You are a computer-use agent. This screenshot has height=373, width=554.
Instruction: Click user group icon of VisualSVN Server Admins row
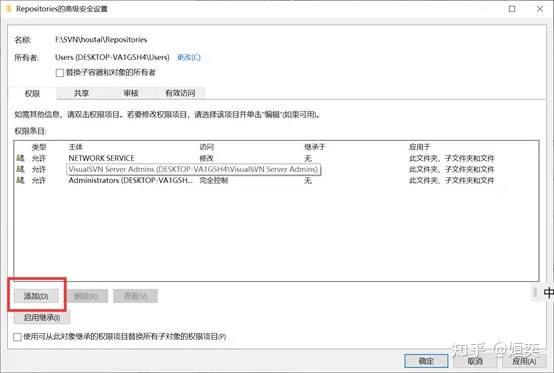point(20,169)
